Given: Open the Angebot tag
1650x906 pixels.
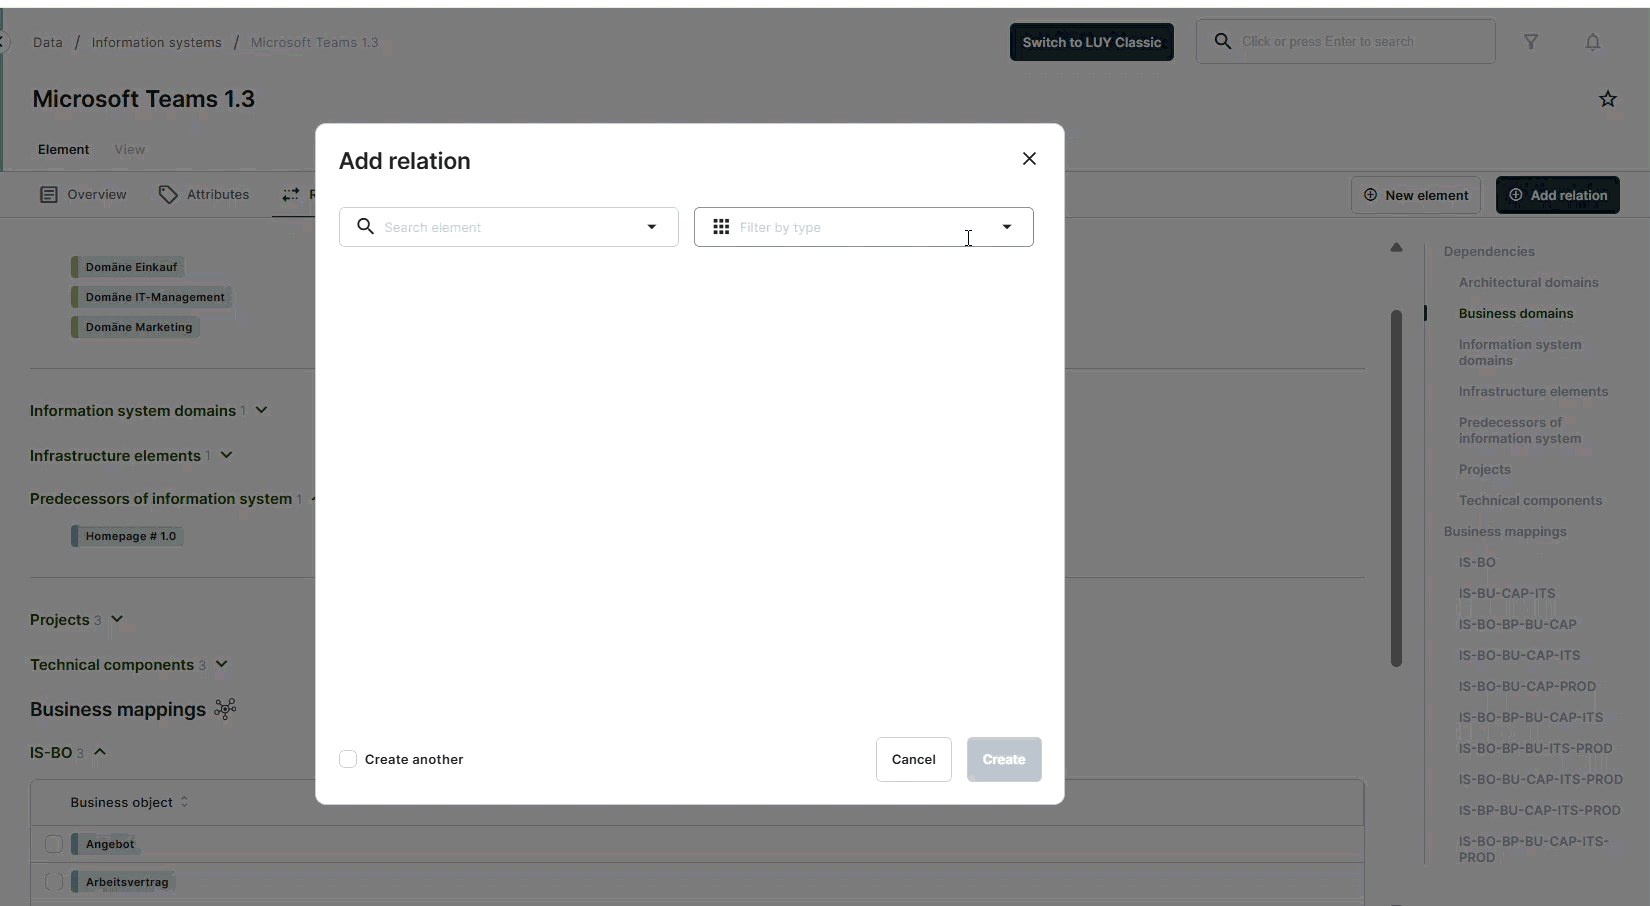Looking at the screenshot, I should [104, 844].
